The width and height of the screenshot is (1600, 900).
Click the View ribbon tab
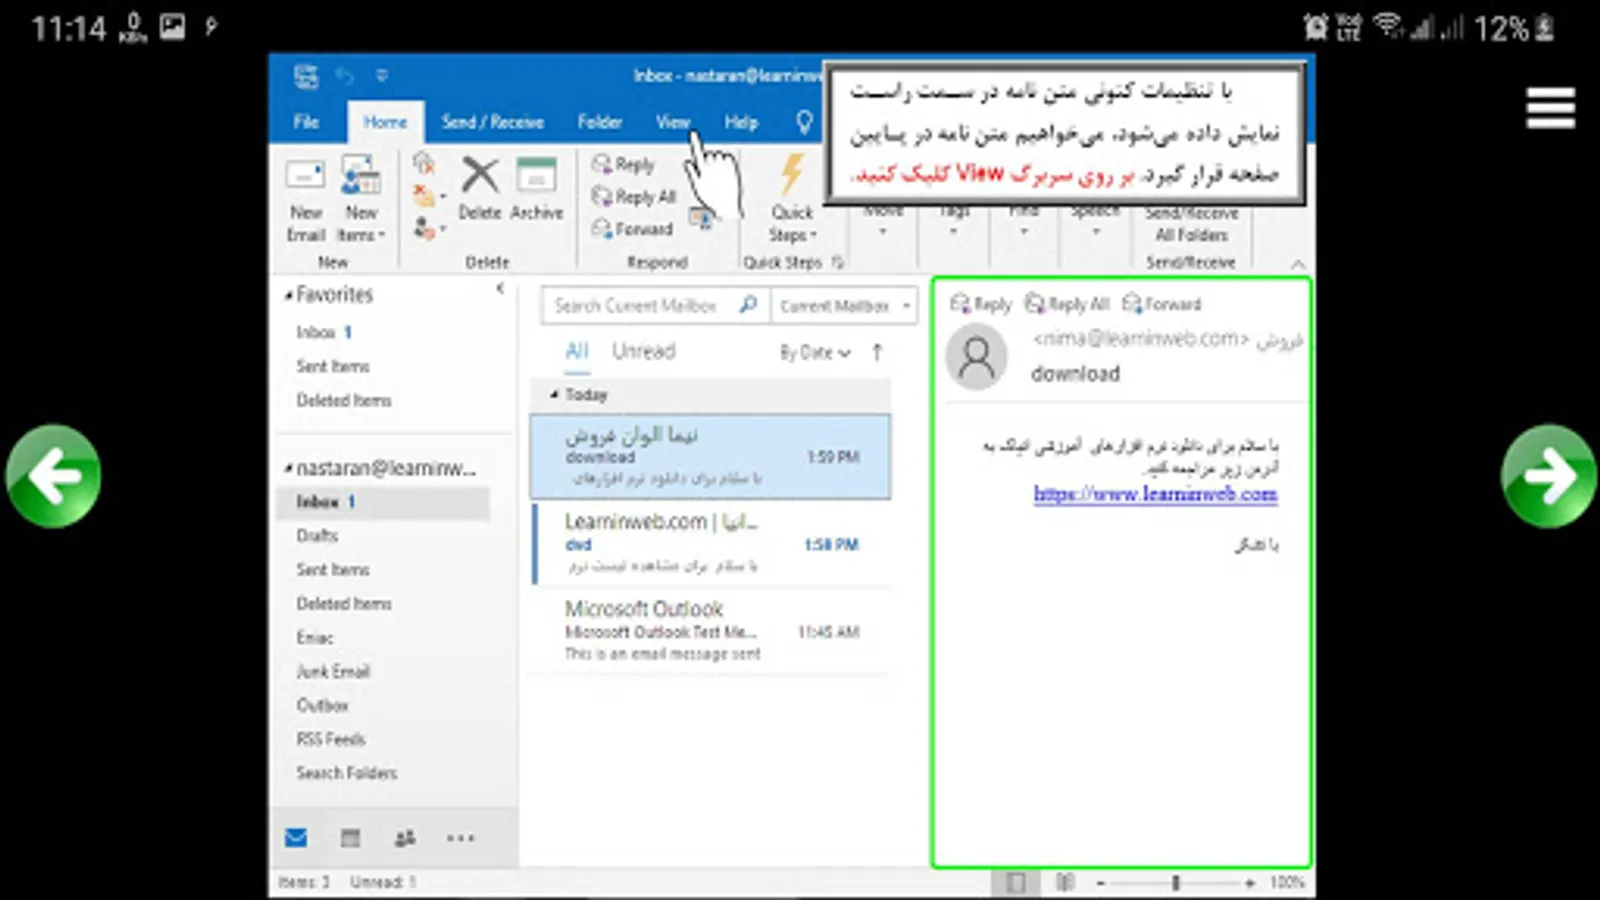[673, 122]
